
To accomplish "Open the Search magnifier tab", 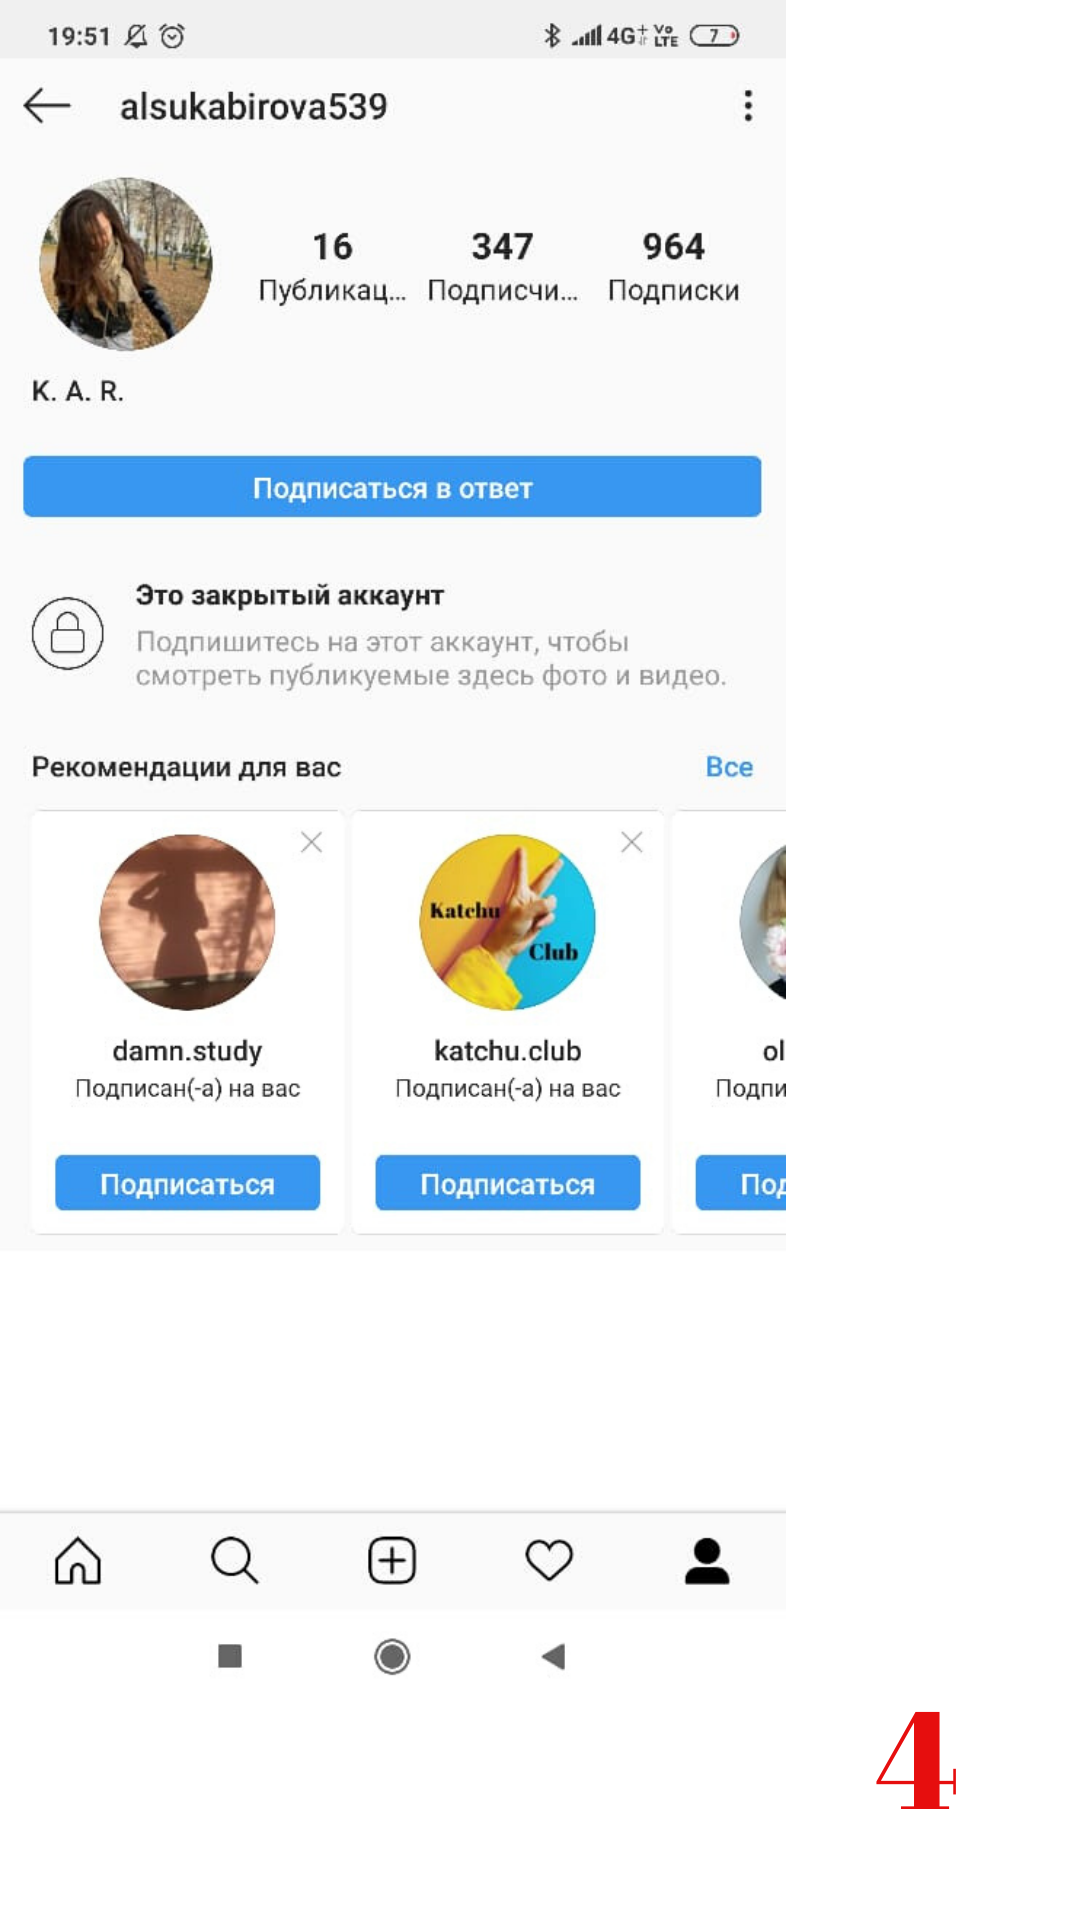I will point(235,1560).
